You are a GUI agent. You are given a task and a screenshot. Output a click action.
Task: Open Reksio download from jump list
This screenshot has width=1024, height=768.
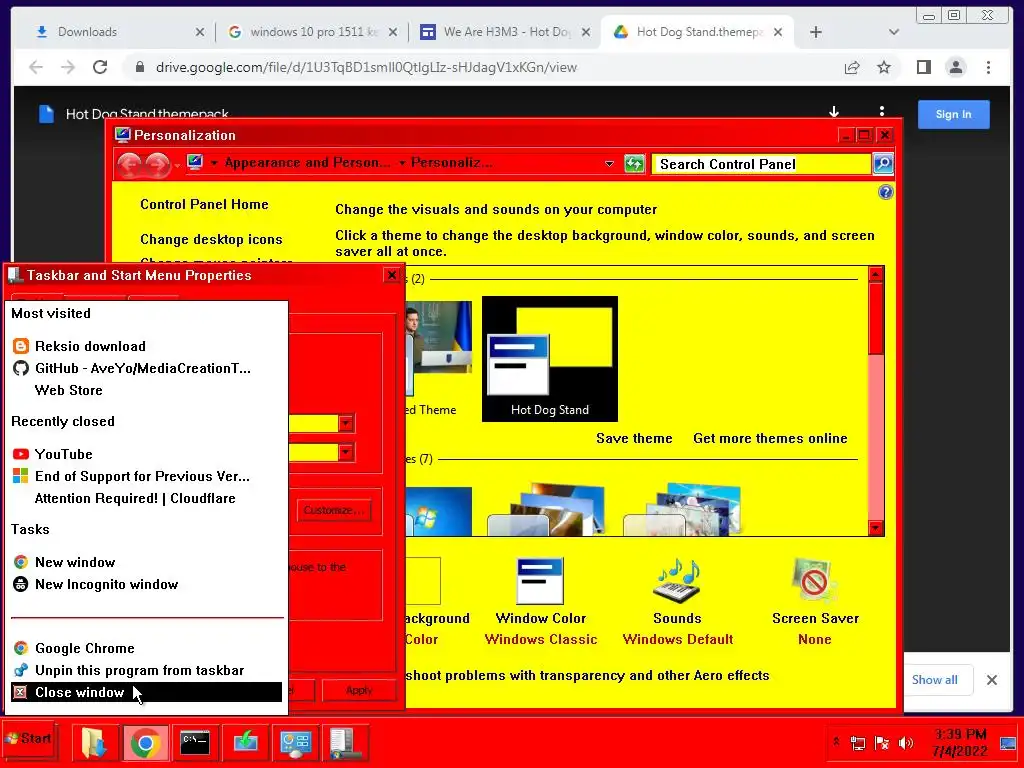147,346
